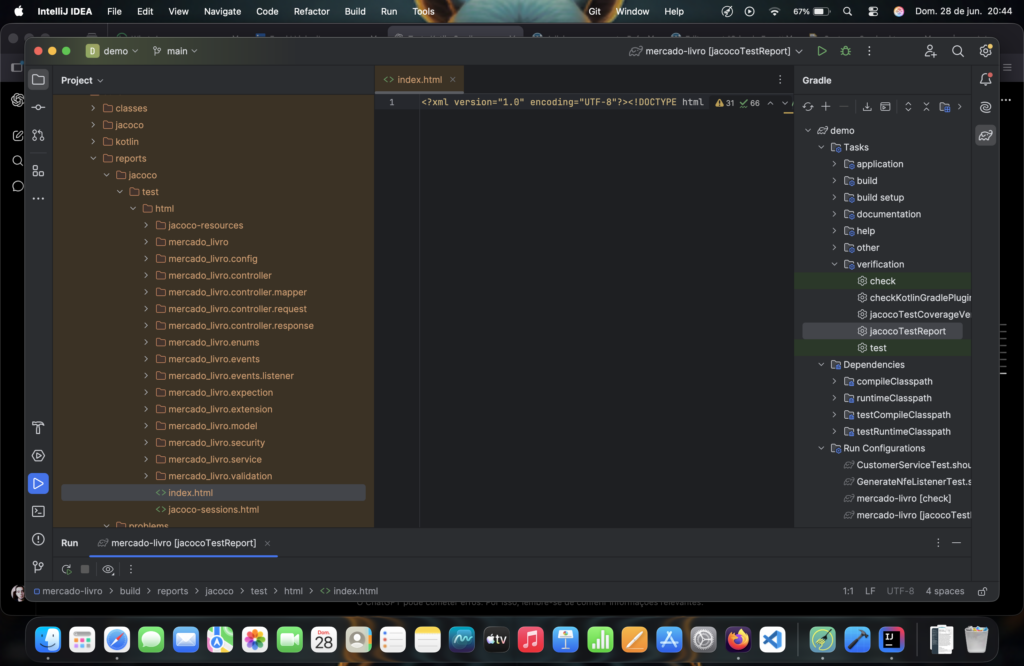Collapse the reports folder

click(x=93, y=158)
